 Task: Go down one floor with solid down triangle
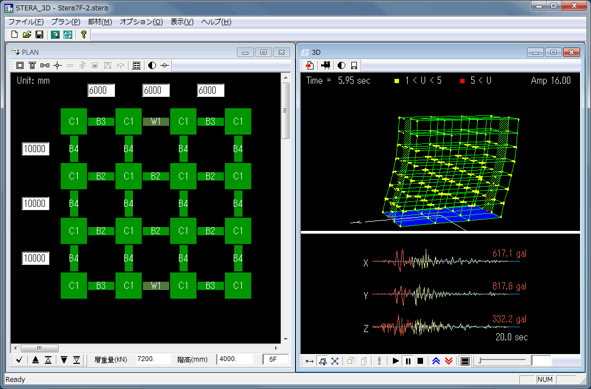(64, 360)
